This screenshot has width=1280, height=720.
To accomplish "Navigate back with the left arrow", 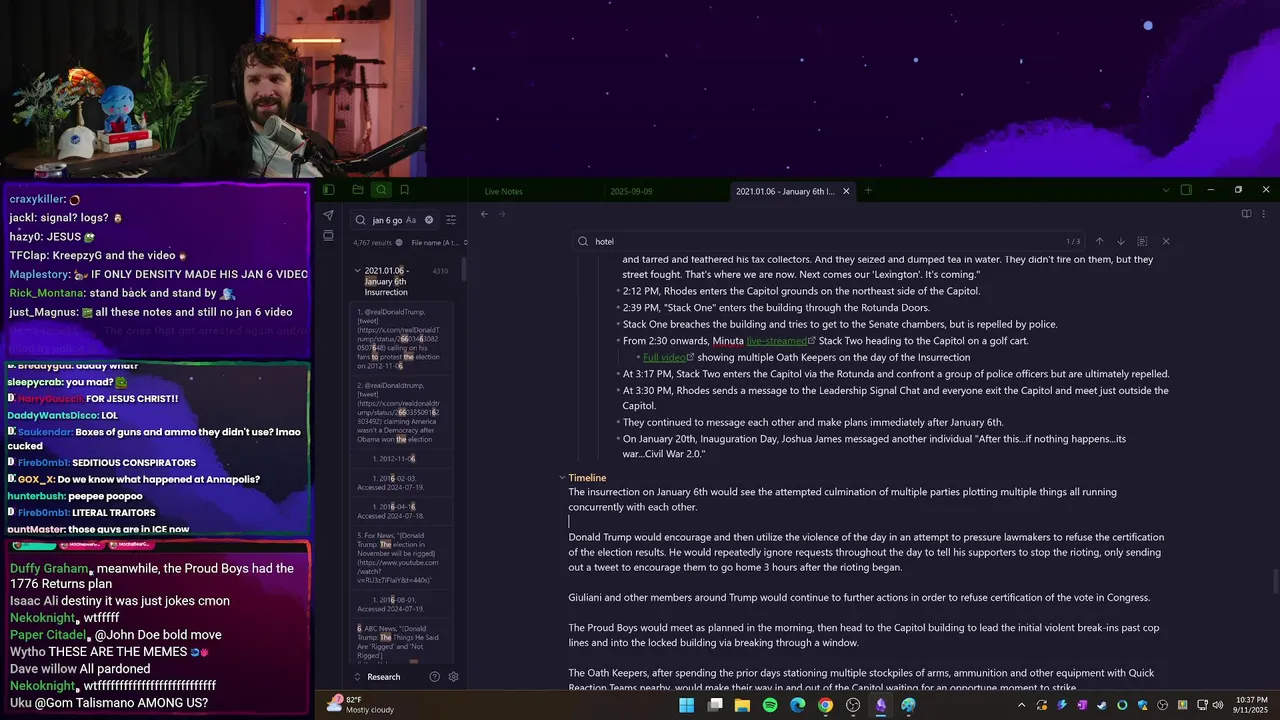I will pos(484,213).
